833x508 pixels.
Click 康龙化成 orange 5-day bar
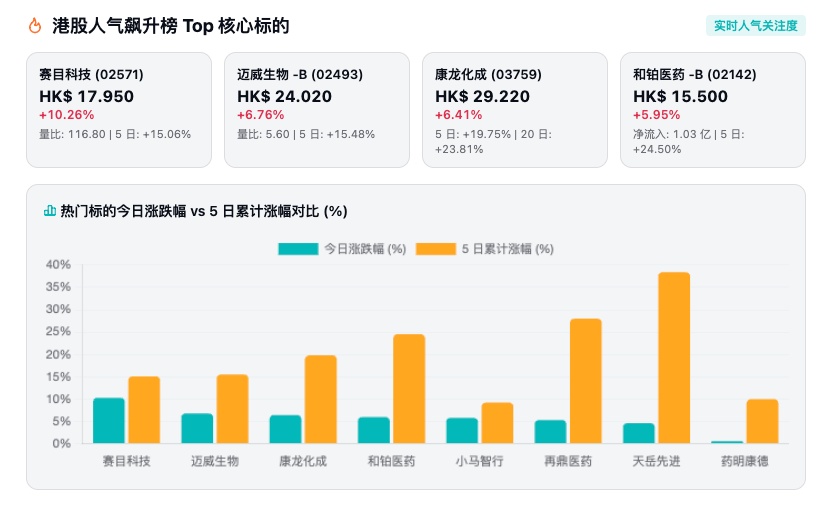click(x=320, y=399)
